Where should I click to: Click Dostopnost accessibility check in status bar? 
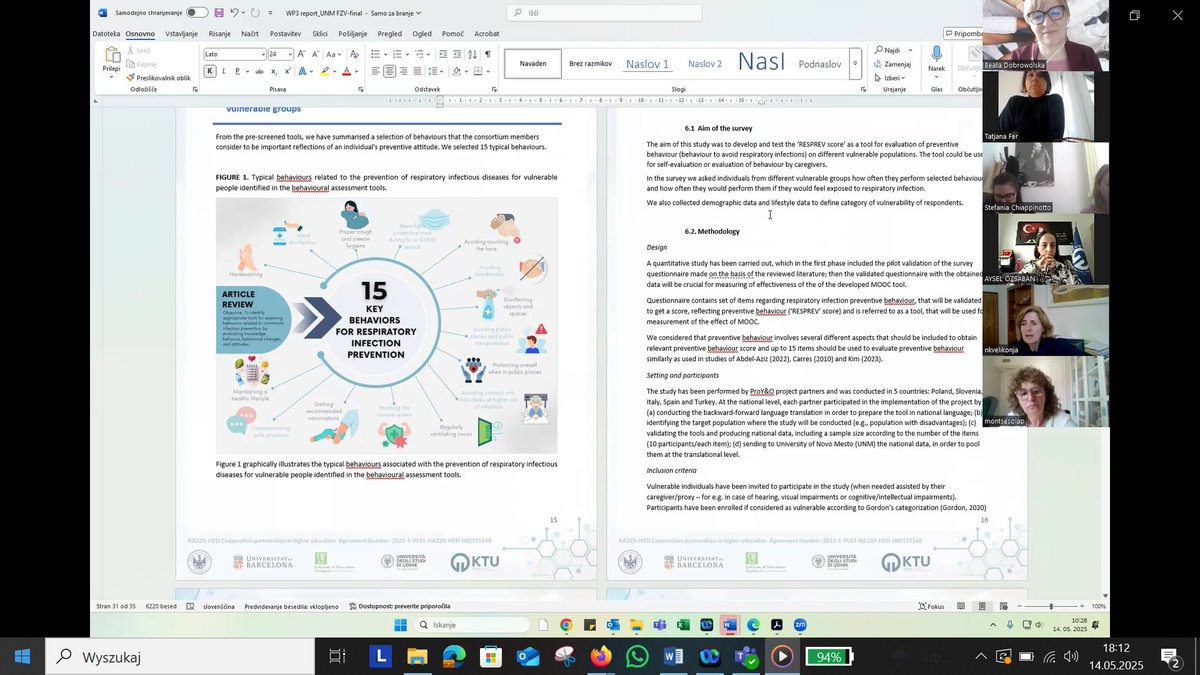(x=400, y=606)
